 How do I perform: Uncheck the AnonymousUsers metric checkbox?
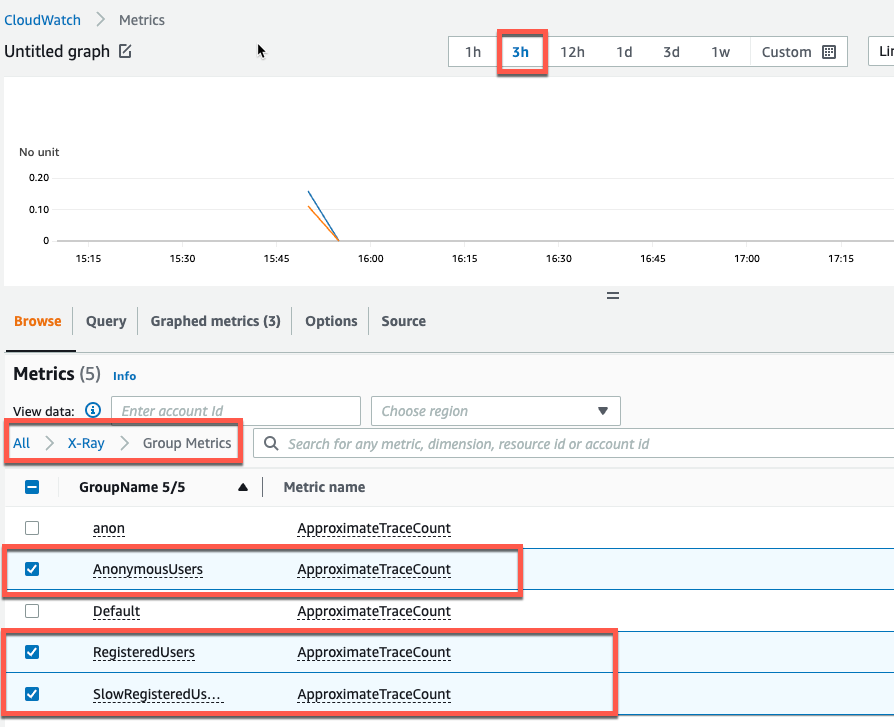(32, 569)
